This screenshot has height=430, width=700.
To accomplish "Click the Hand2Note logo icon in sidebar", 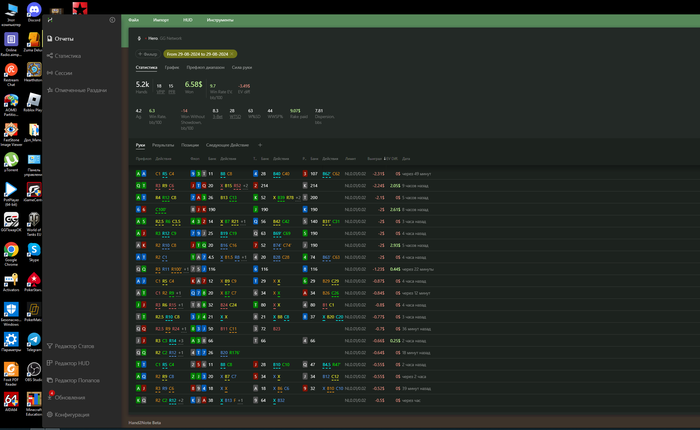I will [50, 20].
